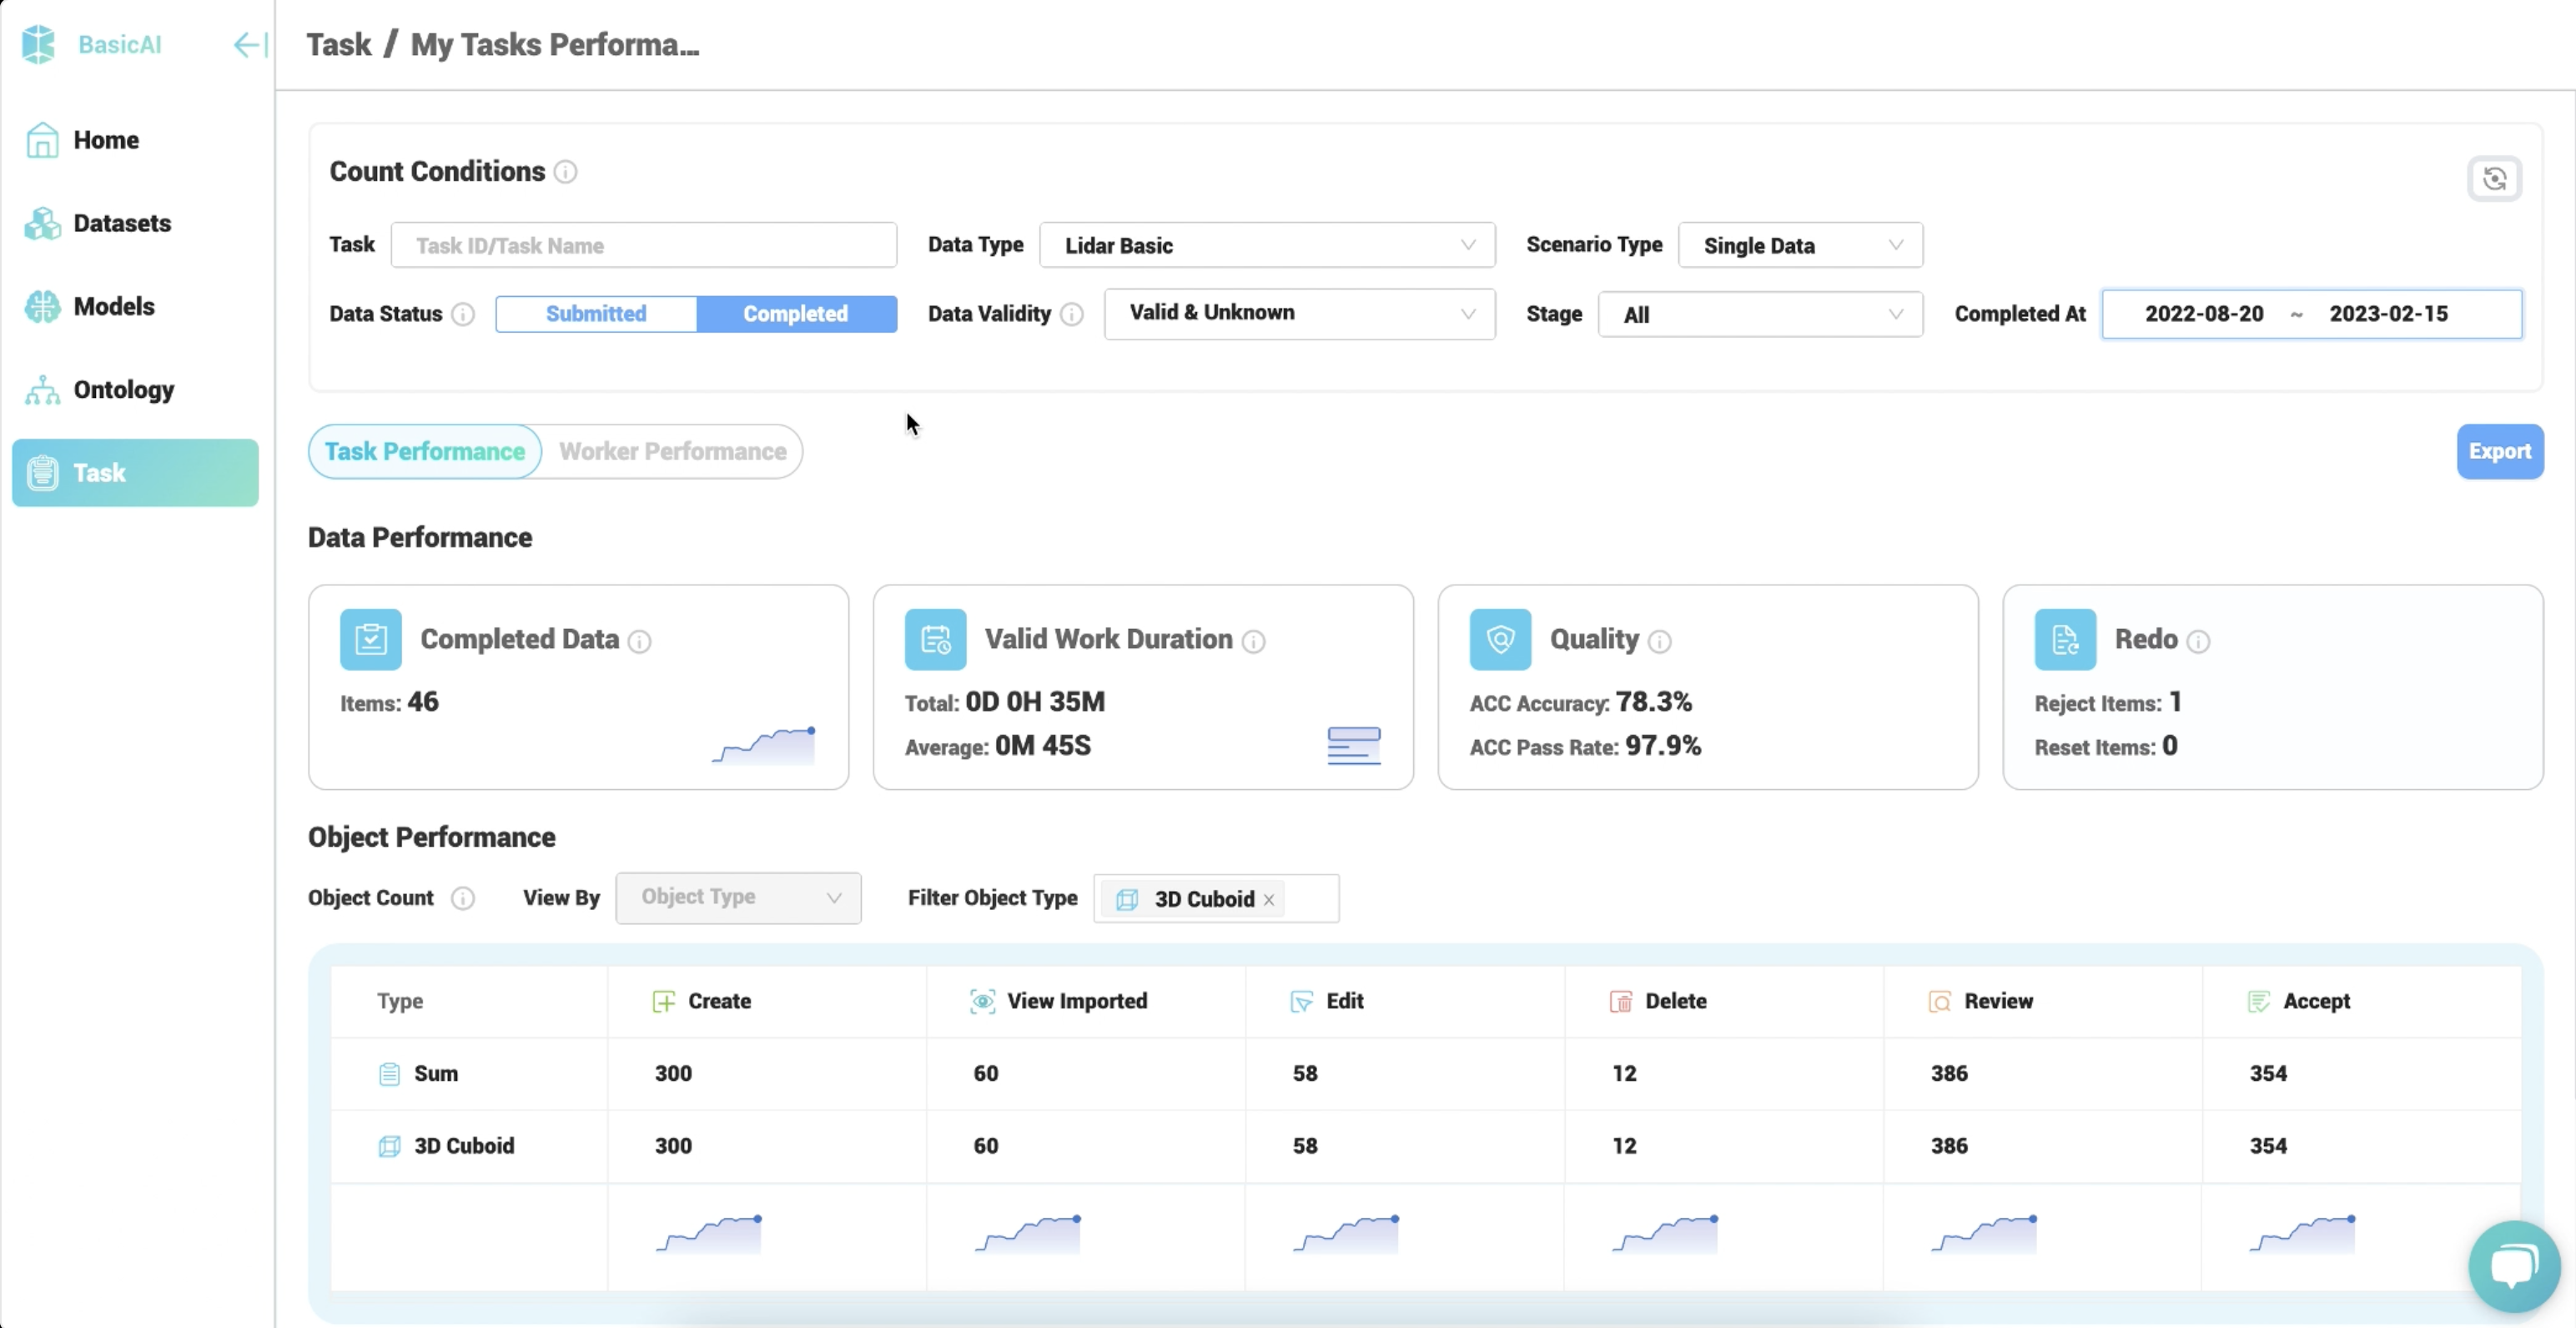The height and width of the screenshot is (1328, 2576).
Task: Click the Sum row Create value 300
Action: pos(673,1073)
